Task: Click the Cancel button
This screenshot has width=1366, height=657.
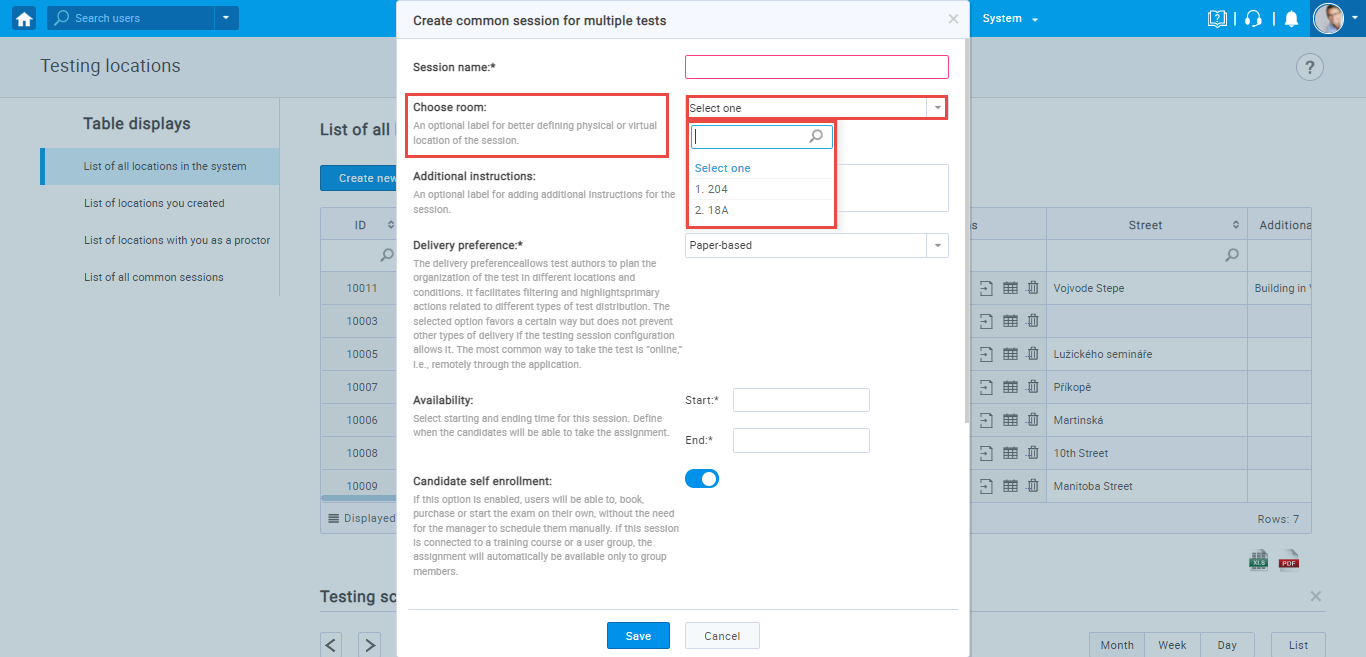Action: [722, 636]
